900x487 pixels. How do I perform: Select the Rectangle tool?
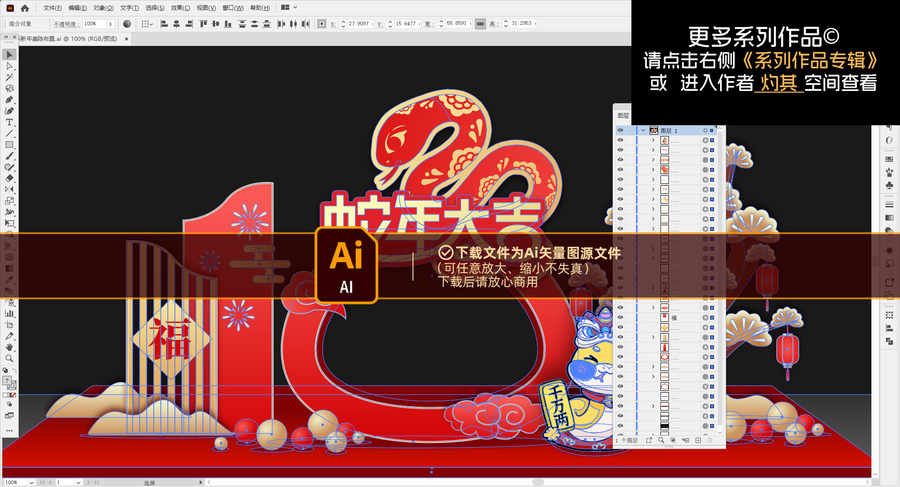point(9,145)
